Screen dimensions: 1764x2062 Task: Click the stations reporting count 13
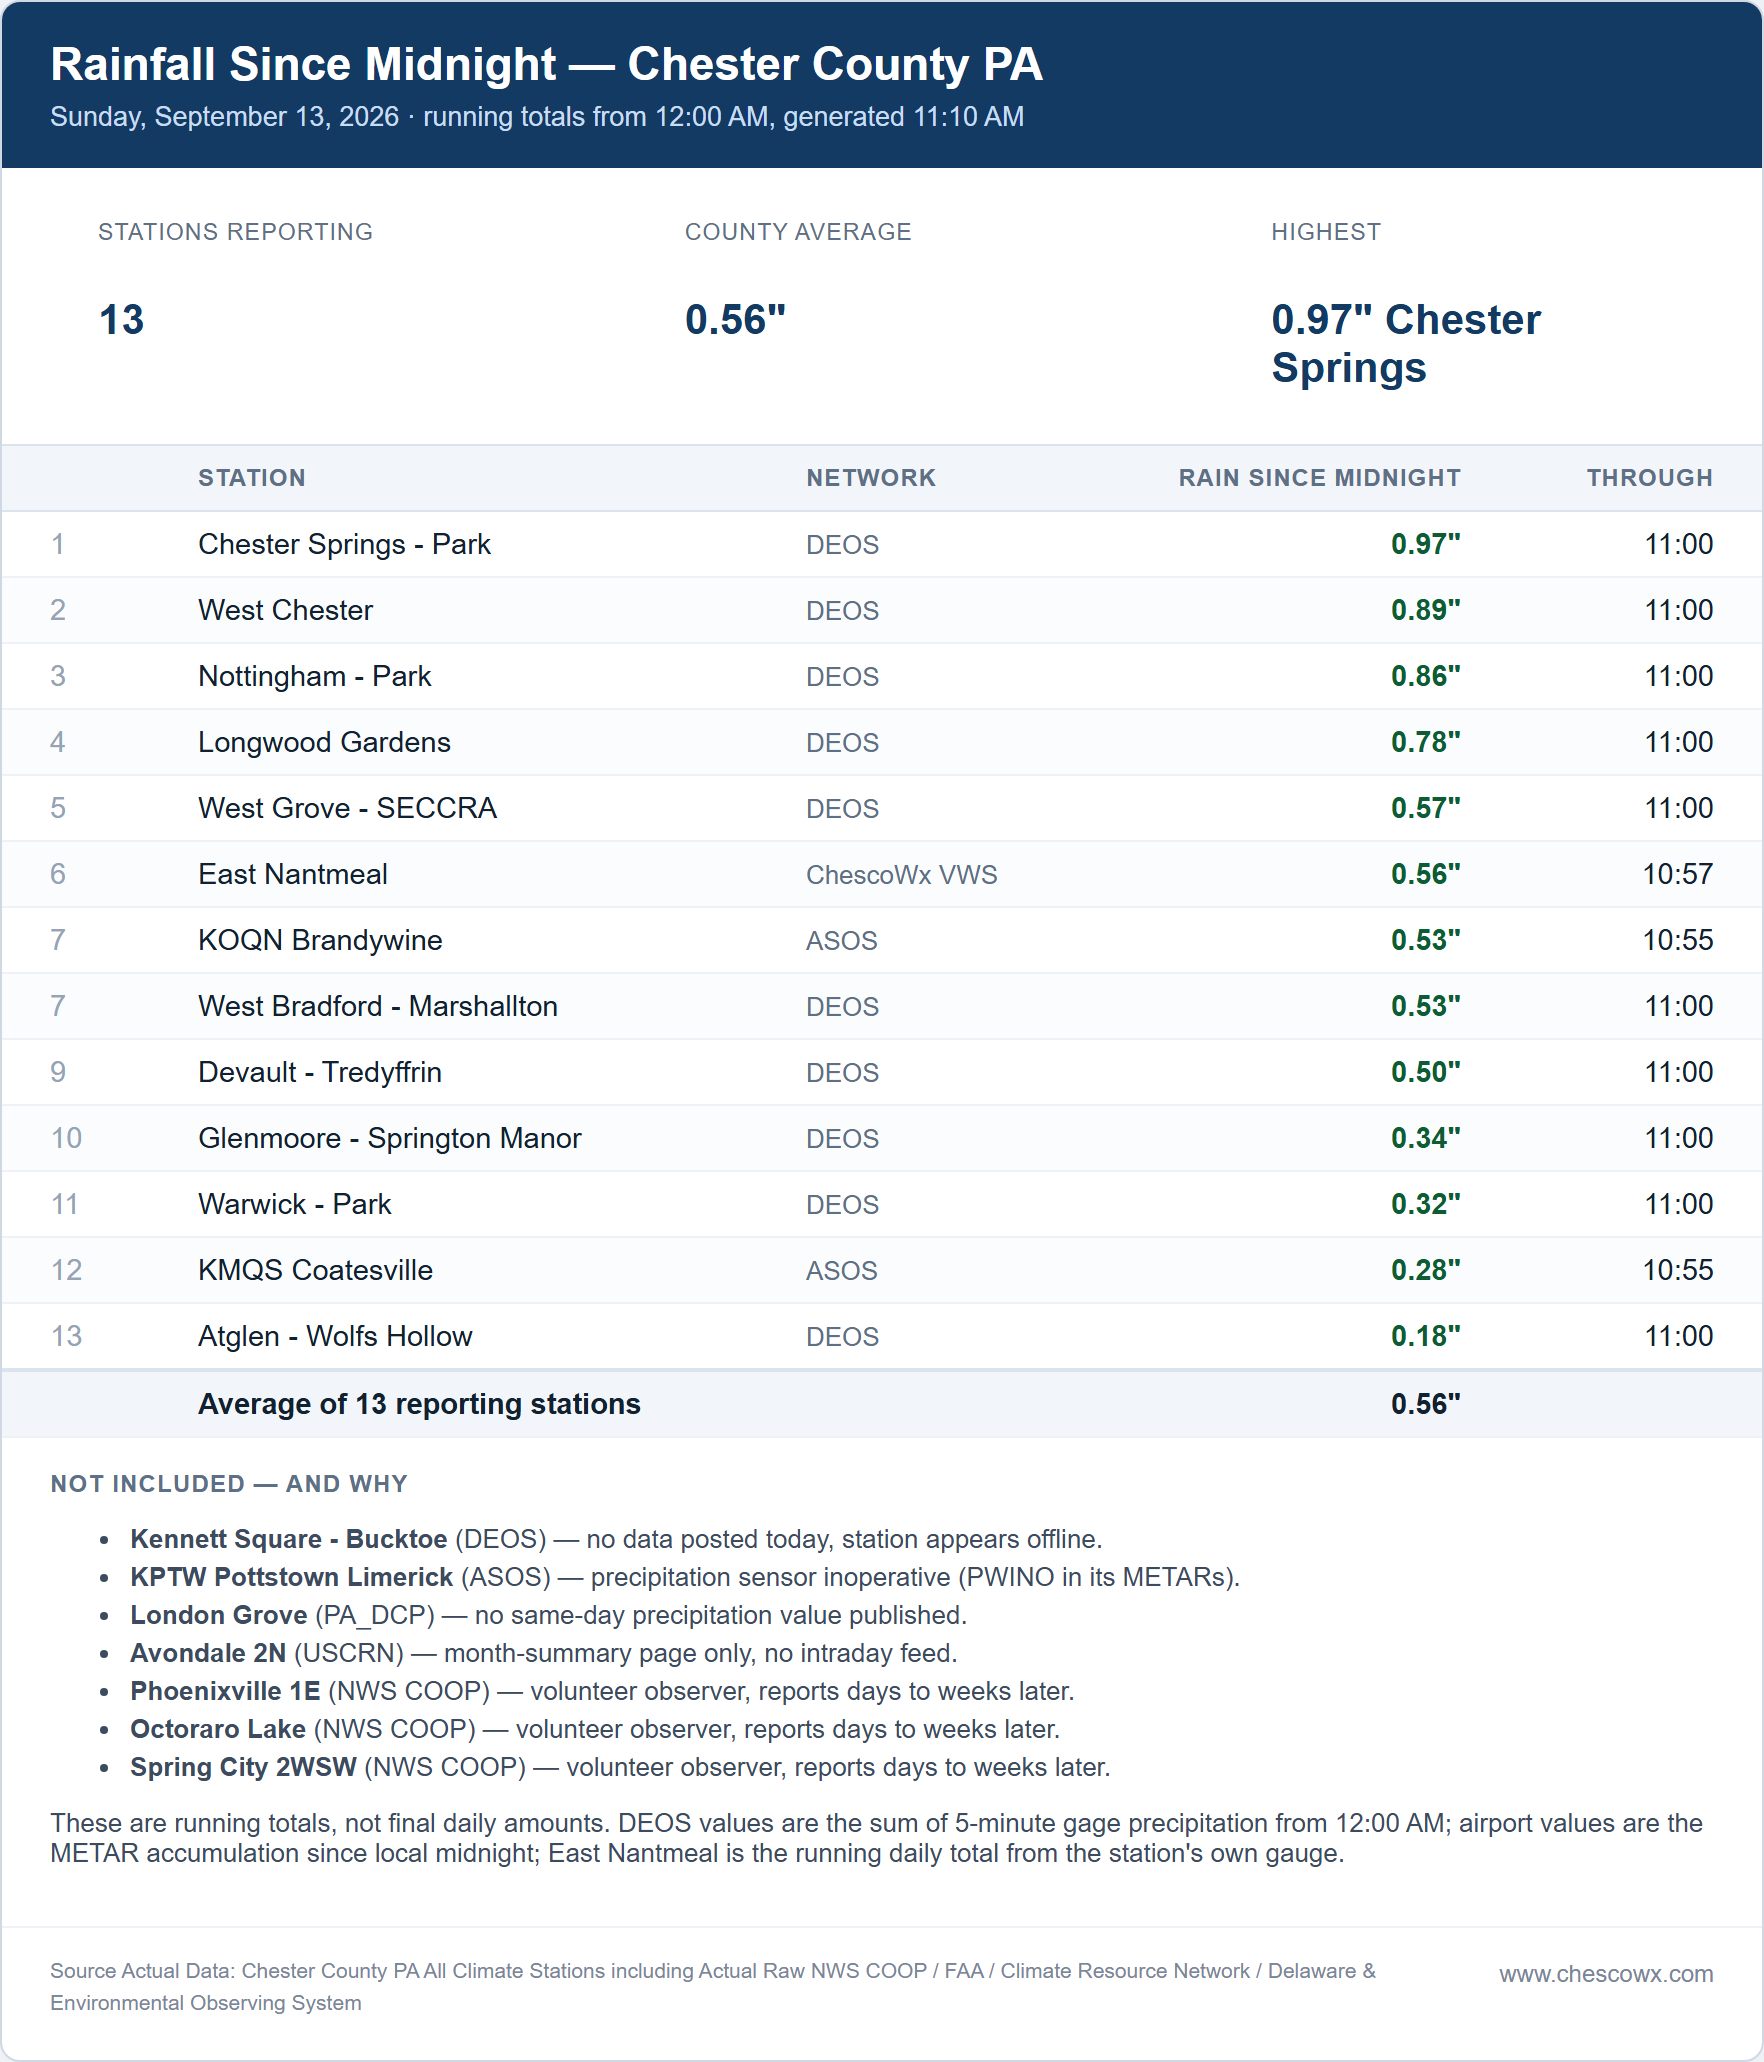pos(121,320)
